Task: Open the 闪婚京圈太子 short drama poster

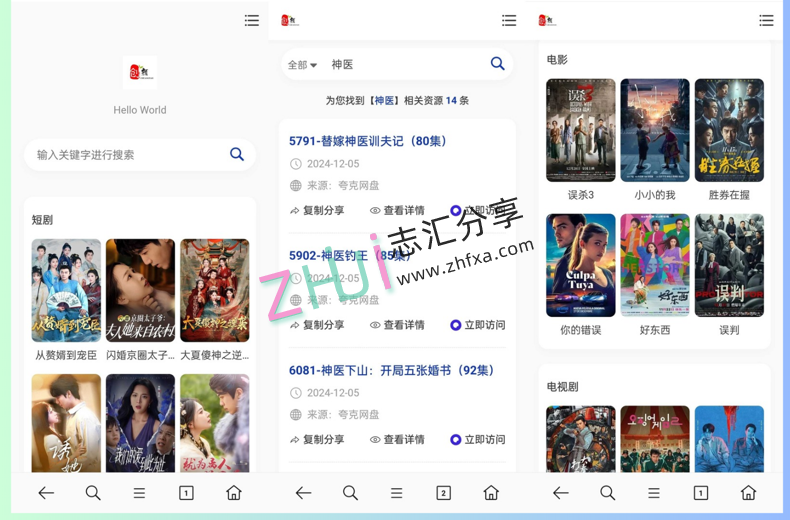Action: tap(140, 290)
